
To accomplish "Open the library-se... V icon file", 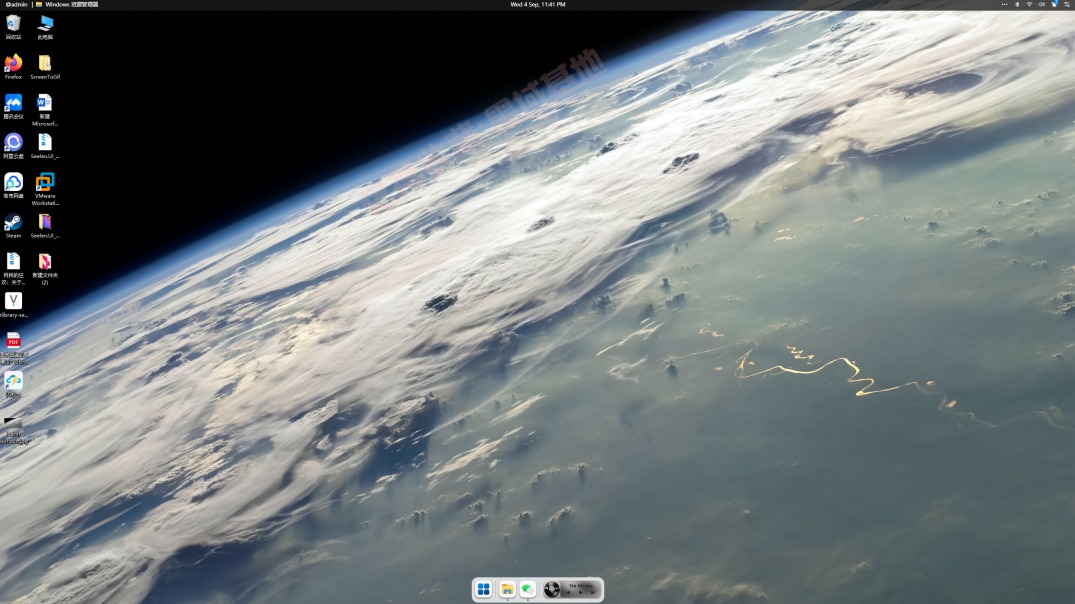I will pyautogui.click(x=13, y=305).
